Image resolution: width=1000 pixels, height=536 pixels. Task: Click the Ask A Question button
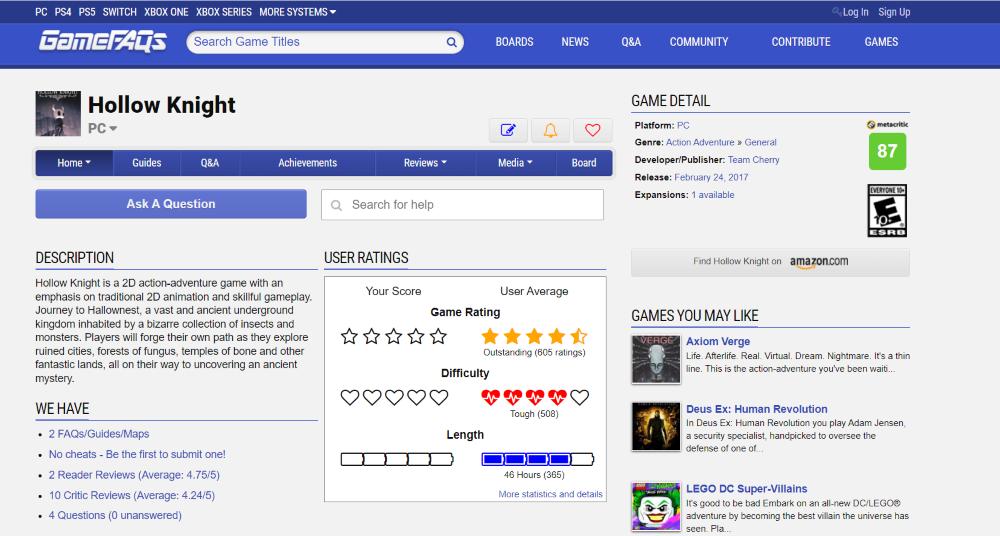[171, 204]
